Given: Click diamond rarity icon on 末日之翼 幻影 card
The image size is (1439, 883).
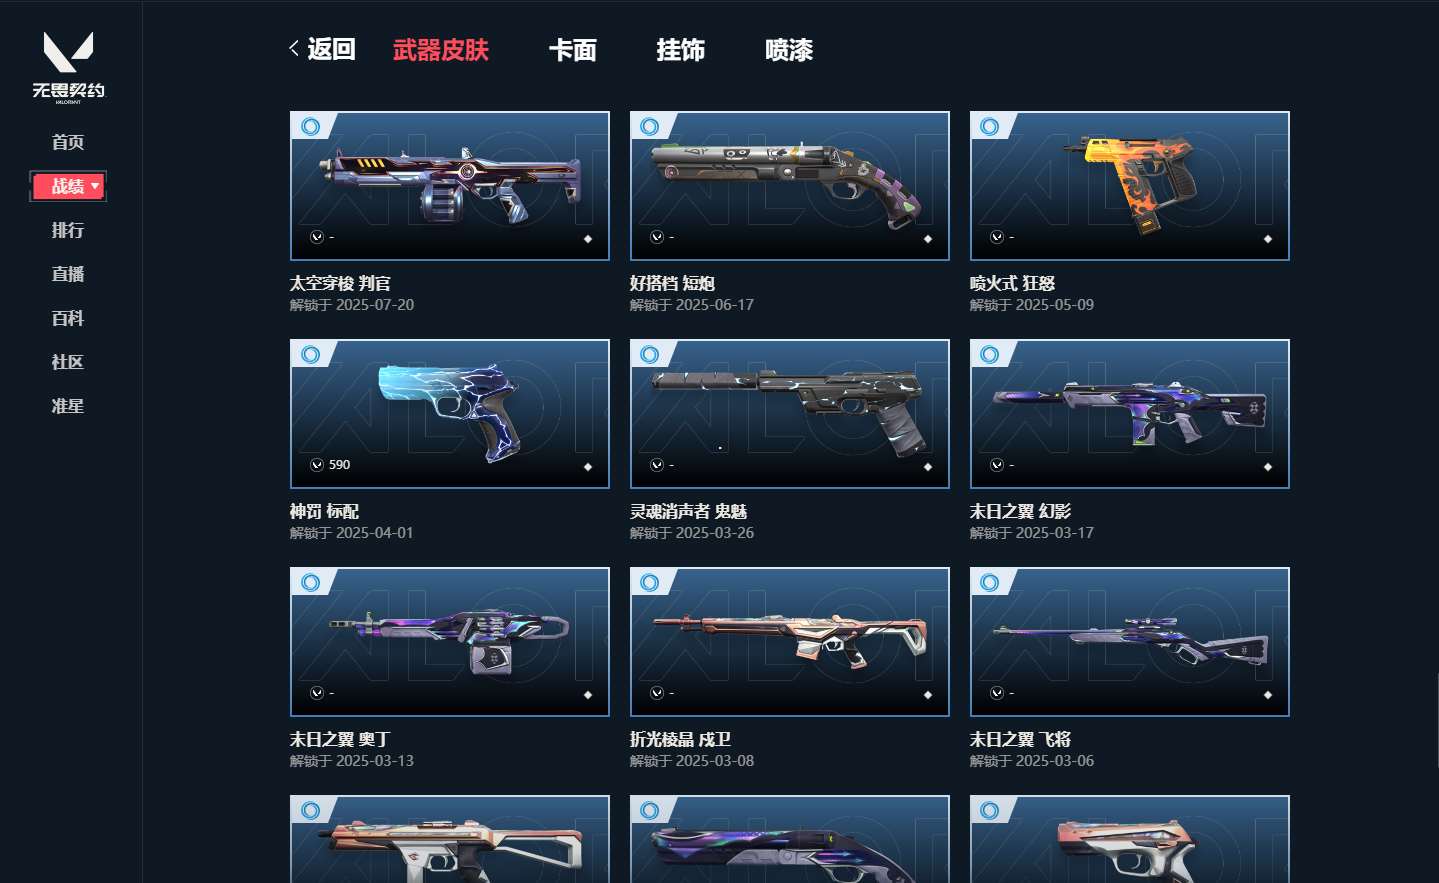Looking at the screenshot, I should [x=1268, y=467].
